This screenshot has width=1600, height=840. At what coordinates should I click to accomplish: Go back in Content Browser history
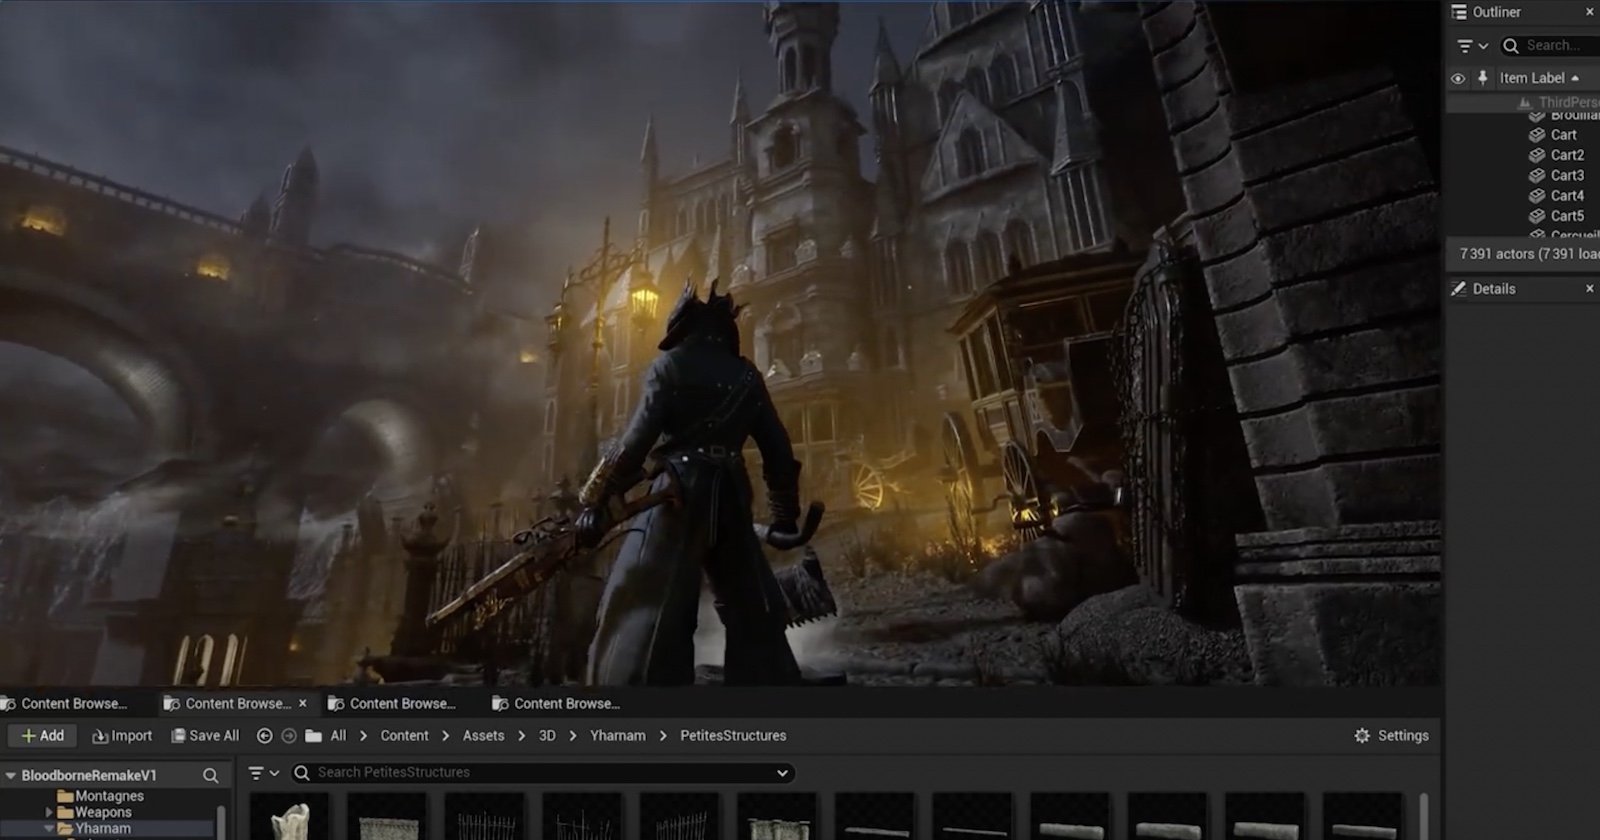coord(264,736)
